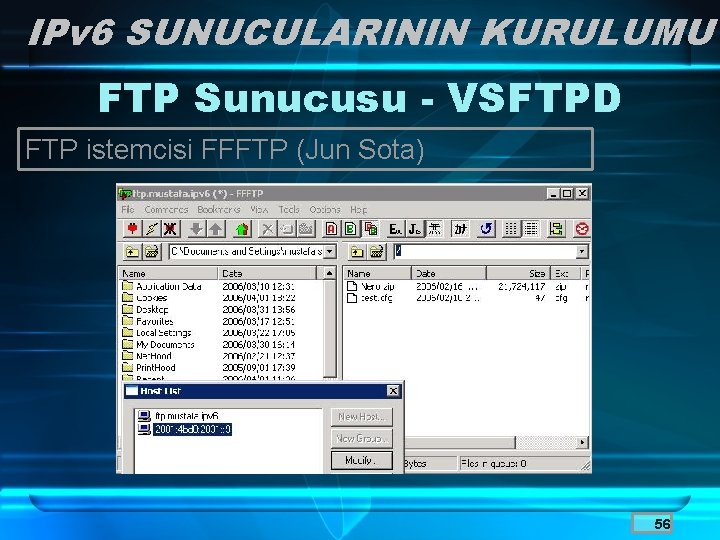Image resolution: width=720 pixels, height=540 pixels.
Task: Click the green house toolbar icon
Action: point(242,229)
